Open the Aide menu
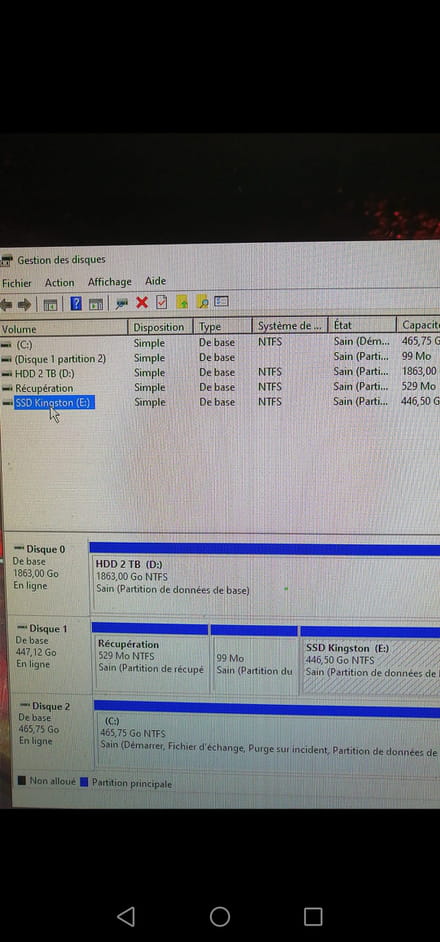The height and width of the screenshot is (942, 440). click(155, 281)
